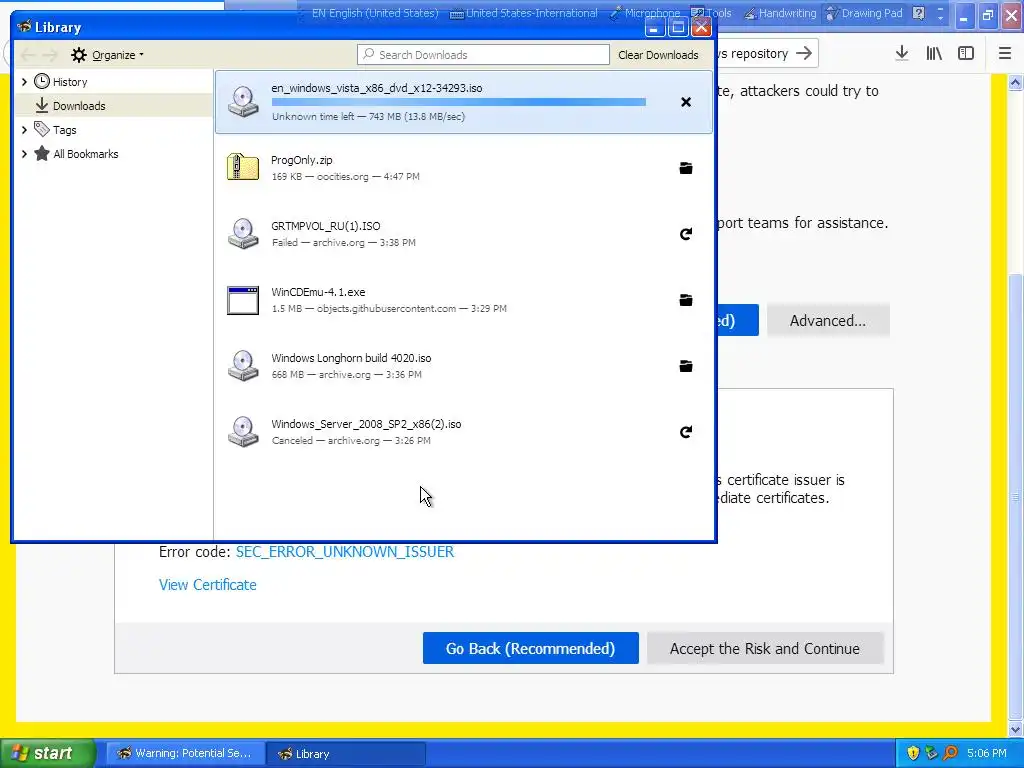Show WinCDEmu-4.1.exe in its folder
This screenshot has height=768, width=1024.
(x=686, y=300)
